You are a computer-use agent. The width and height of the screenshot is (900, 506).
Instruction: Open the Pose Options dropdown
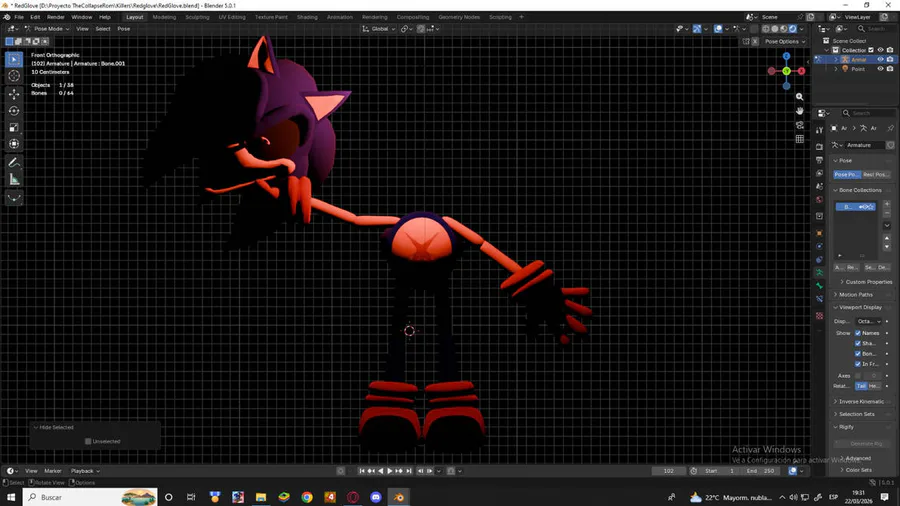point(785,41)
